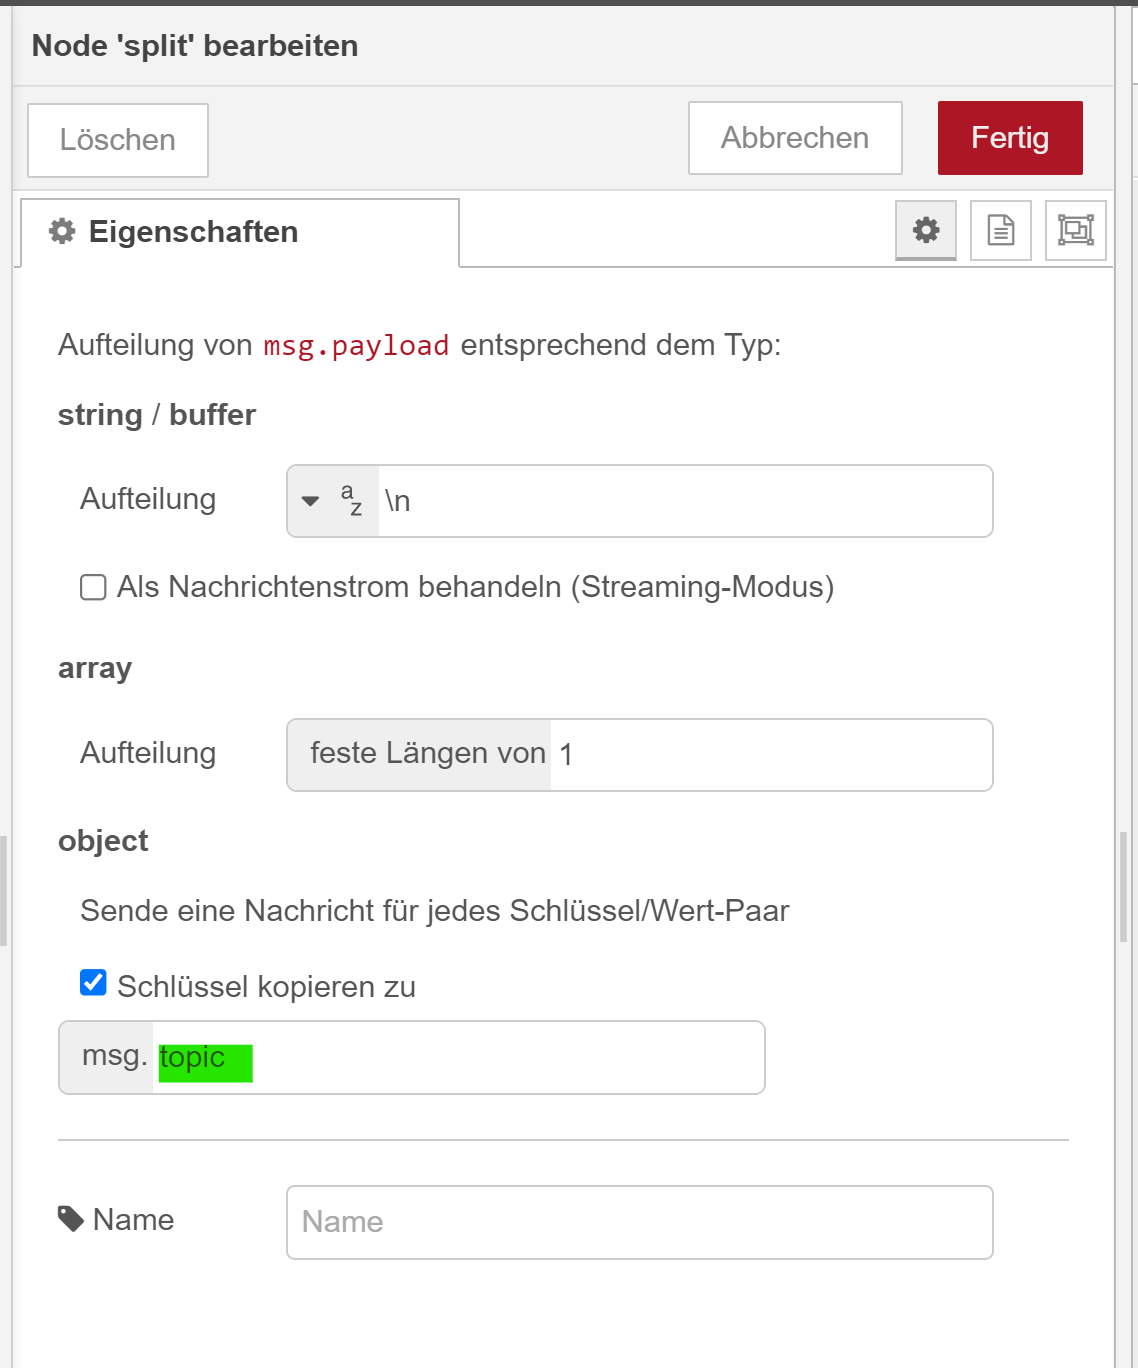Click the tag icon beside Name

point(70,1219)
